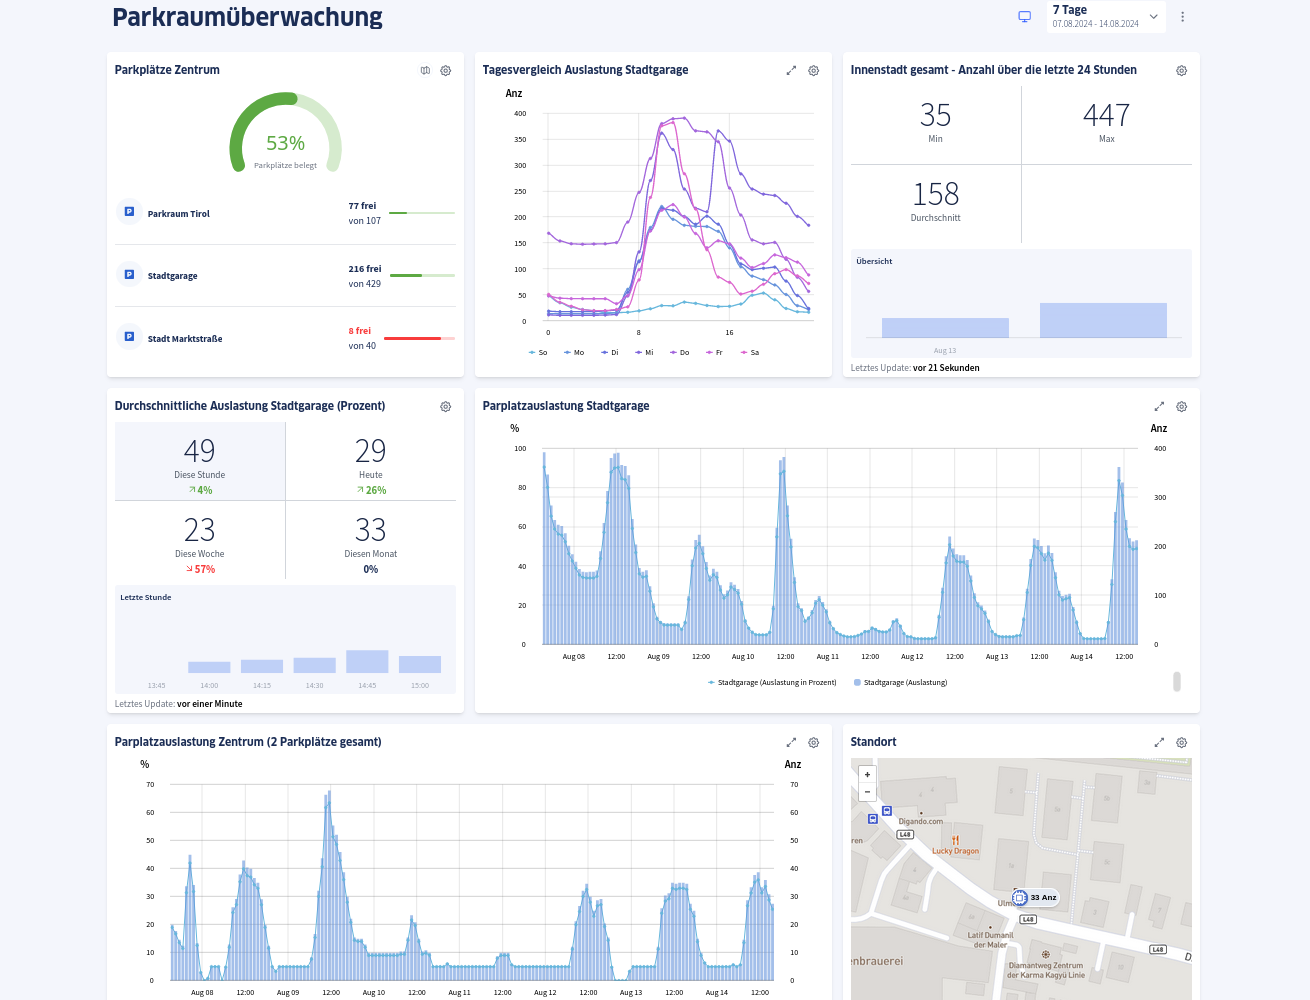Click the 53% Parkplätze belegt gauge
Viewport: 1310px width, 1000px height.
(x=285, y=143)
